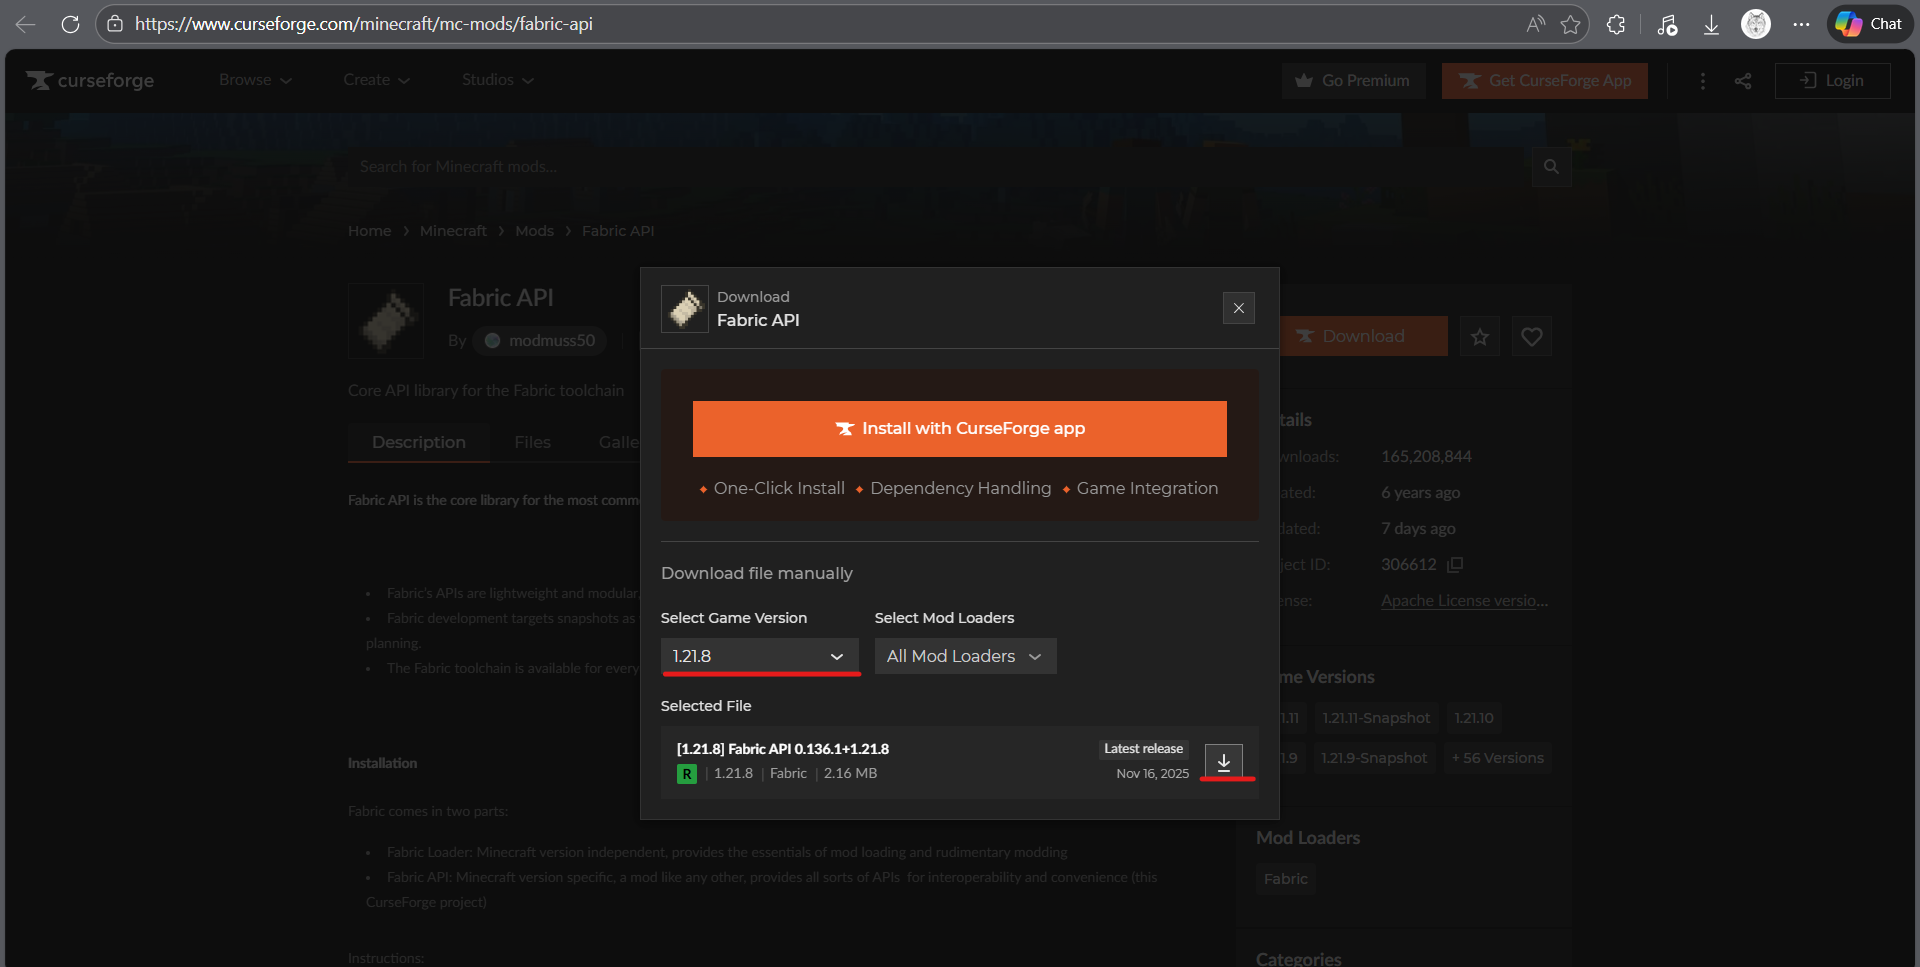
Task: Expand the Browse menu in header
Action: [255, 80]
